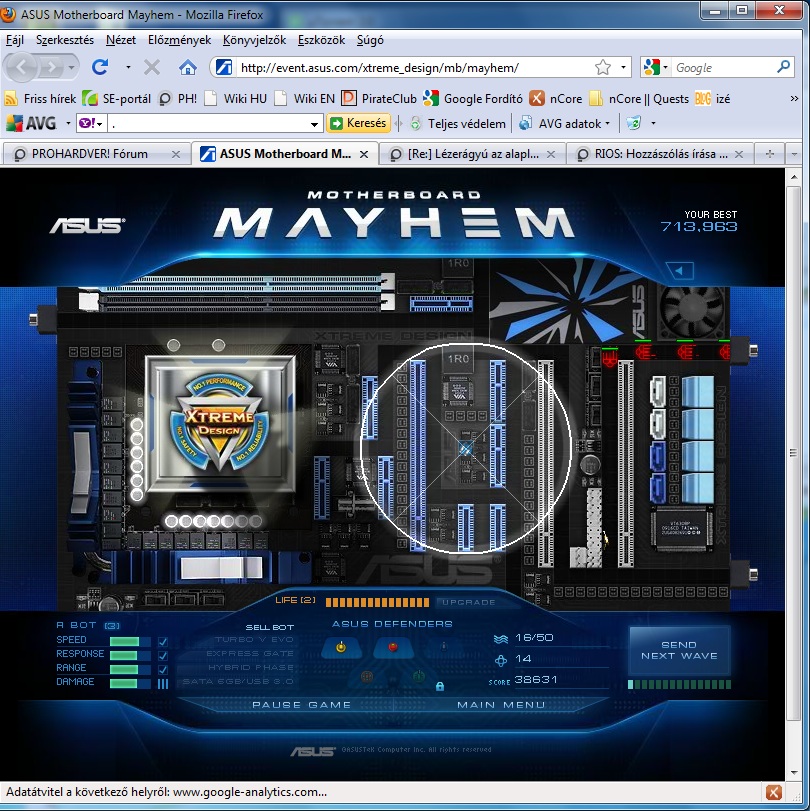
Task: Toggle the RANGE upgrade checkbox
Action: [163, 670]
